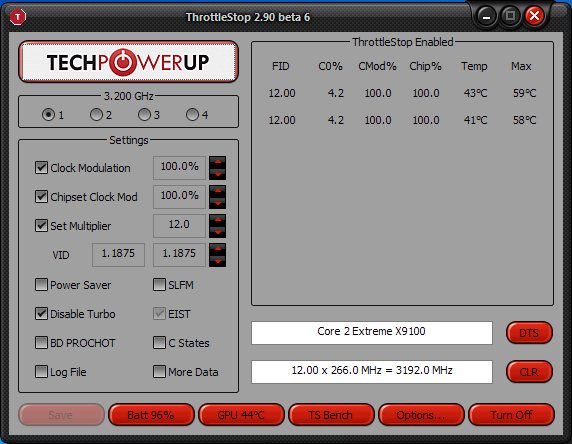Check the More Data checkbox
572x444 pixels.
pyautogui.click(x=159, y=372)
